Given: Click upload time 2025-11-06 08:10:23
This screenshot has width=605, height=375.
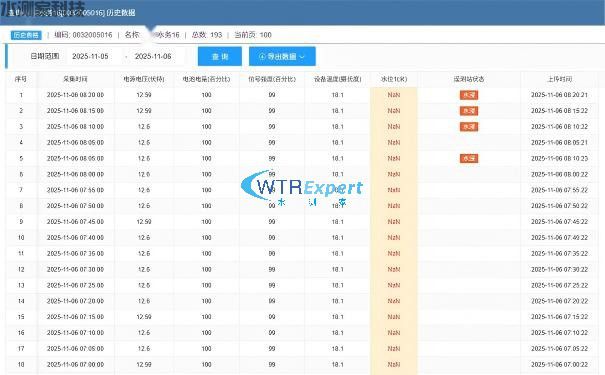Looking at the screenshot, I should click(x=559, y=158).
